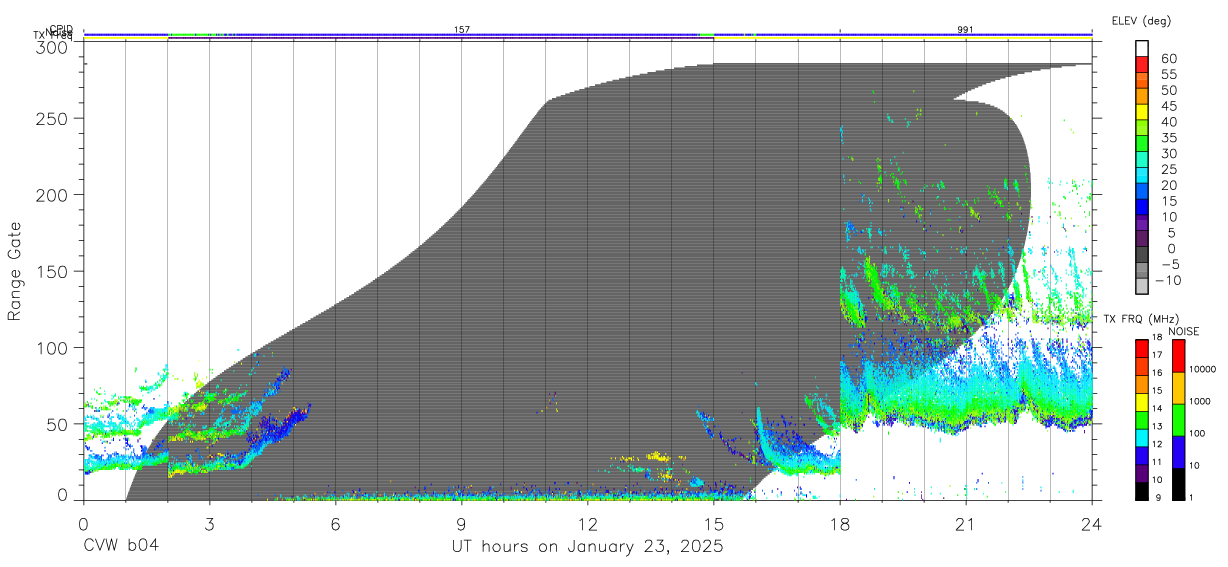
Task: Click the '14' label on TX FRQ colorbar
Action: pos(1156,409)
